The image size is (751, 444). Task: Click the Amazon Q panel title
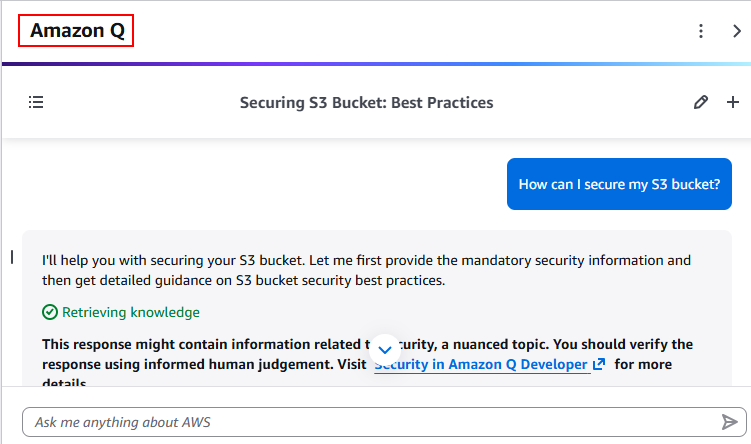[77, 31]
